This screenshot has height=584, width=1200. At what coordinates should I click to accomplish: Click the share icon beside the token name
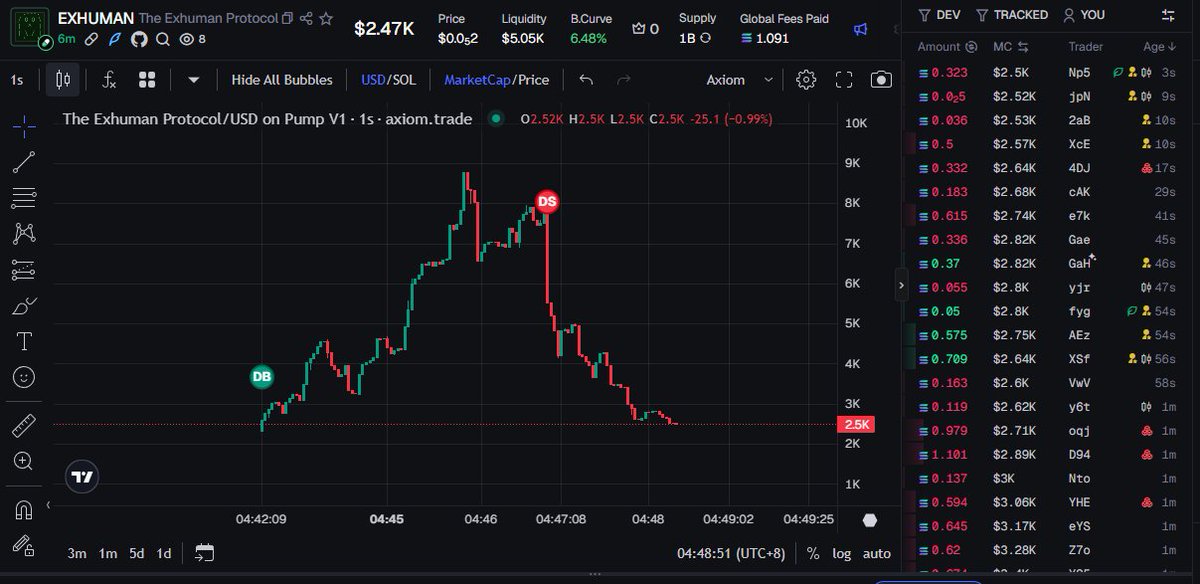tap(306, 19)
